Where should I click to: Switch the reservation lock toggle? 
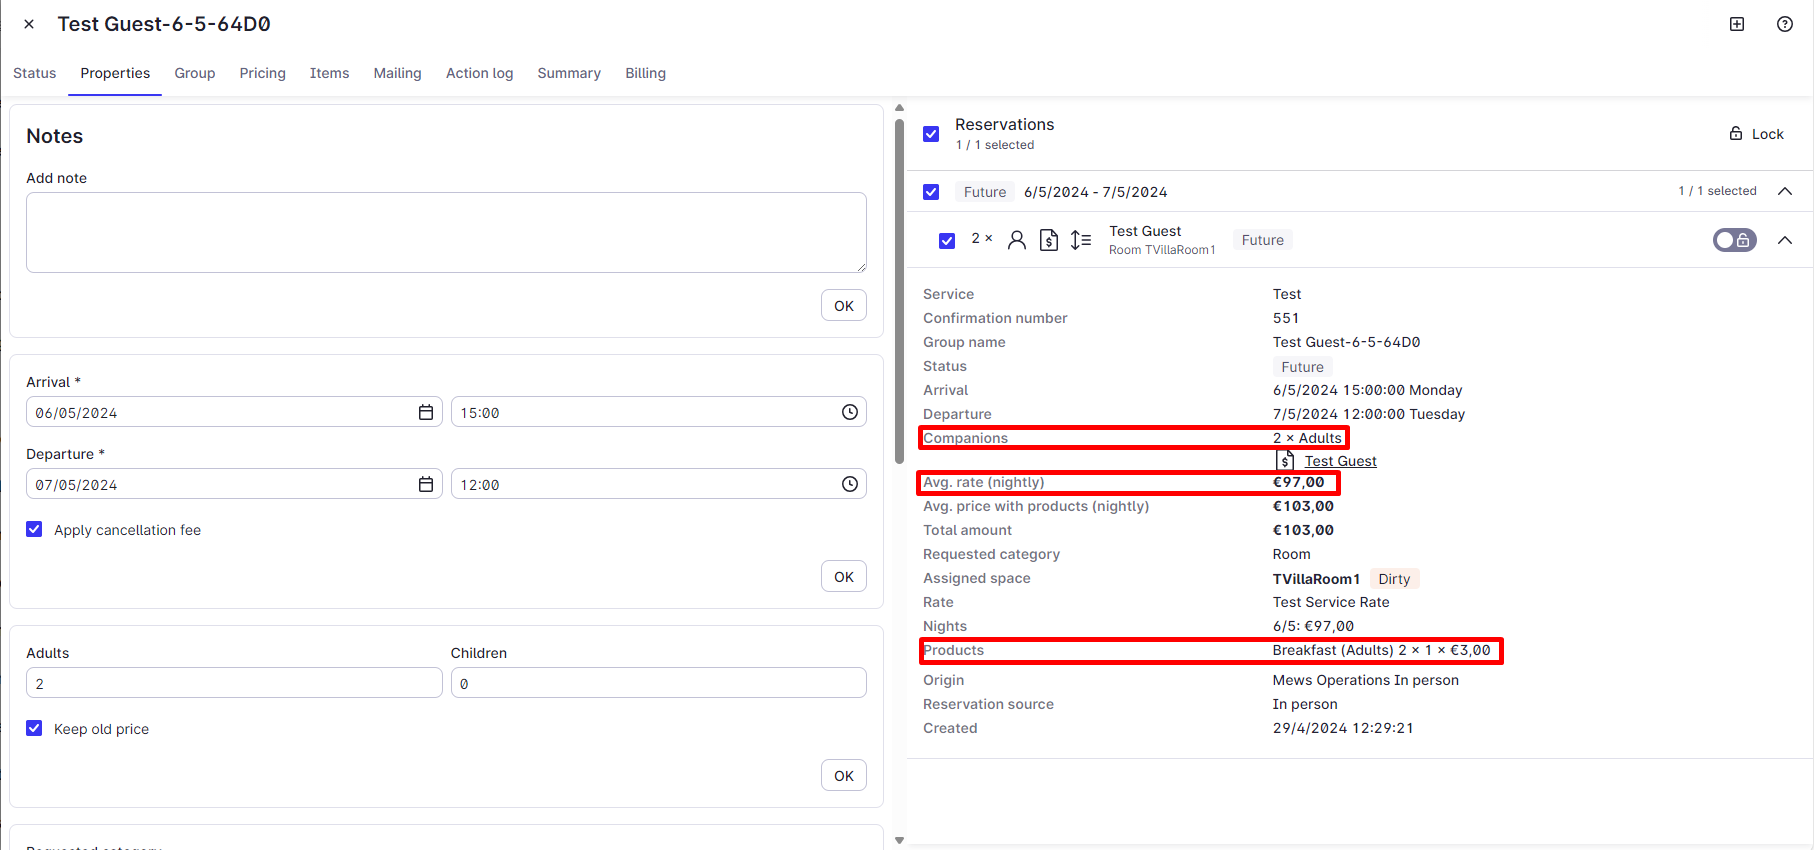click(x=1735, y=240)
